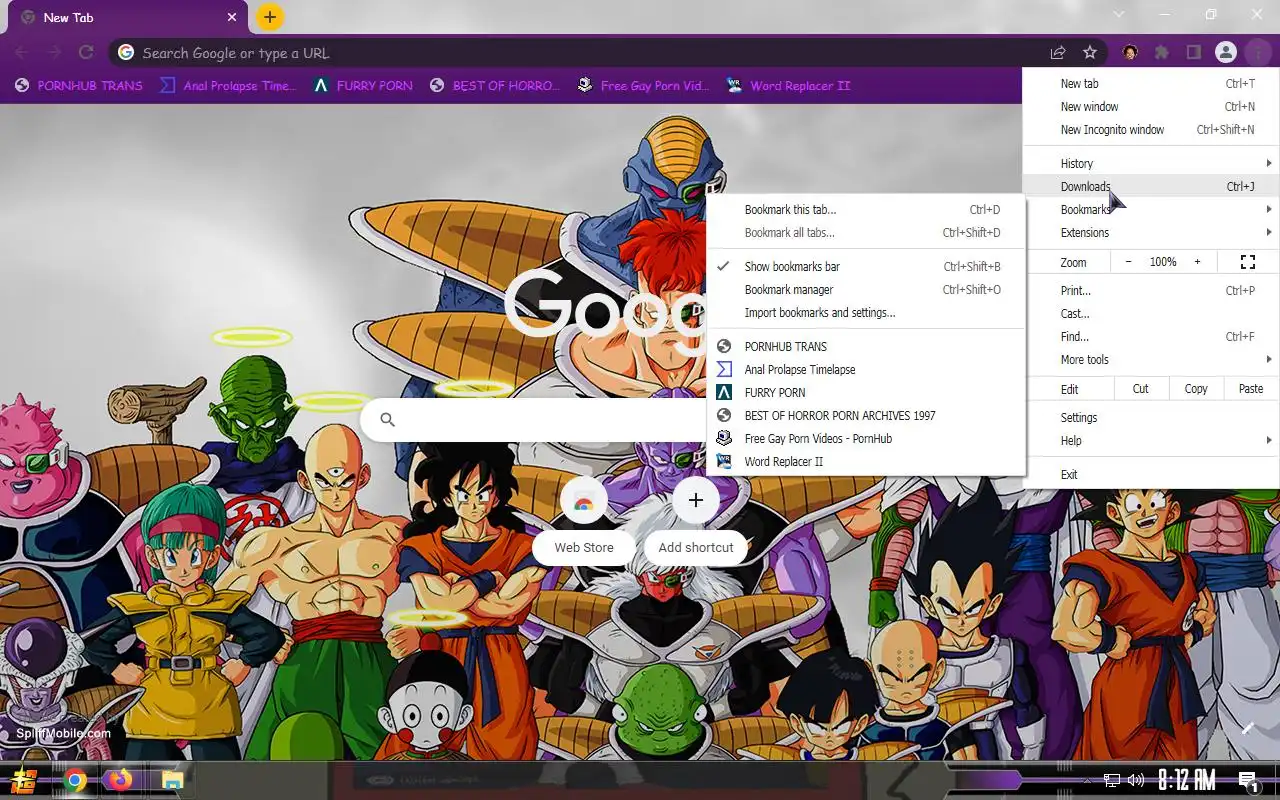The width and height of the screenshot is (1280, 800).
Task: Click the bookmark star in the address bar
Action: [x=1090, y=52]
